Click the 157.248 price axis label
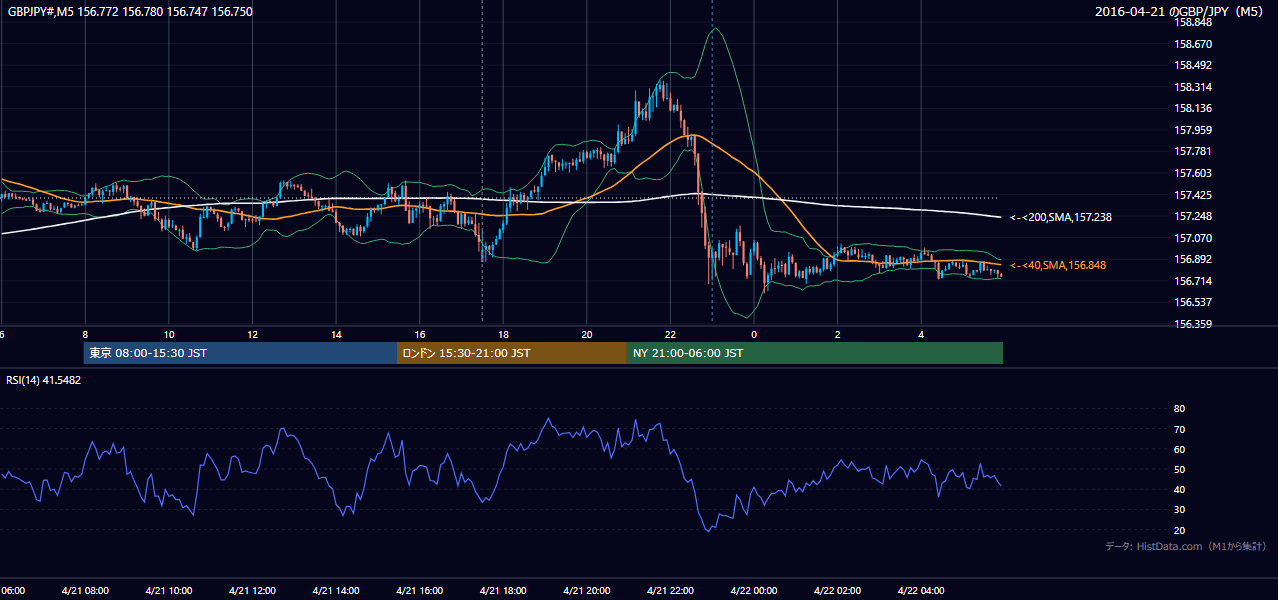Viewport: 1278px width, 600px height. (x=1194, y=216)
